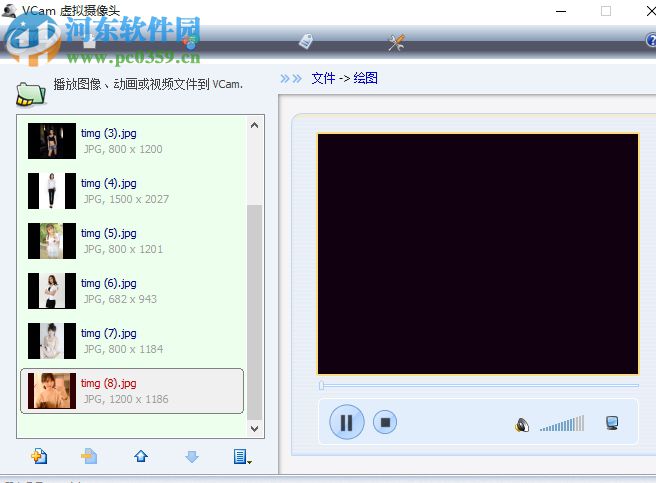Select timg (7).jpg thumbnail
Screen dimensions: 656x483
coord(52,341)
